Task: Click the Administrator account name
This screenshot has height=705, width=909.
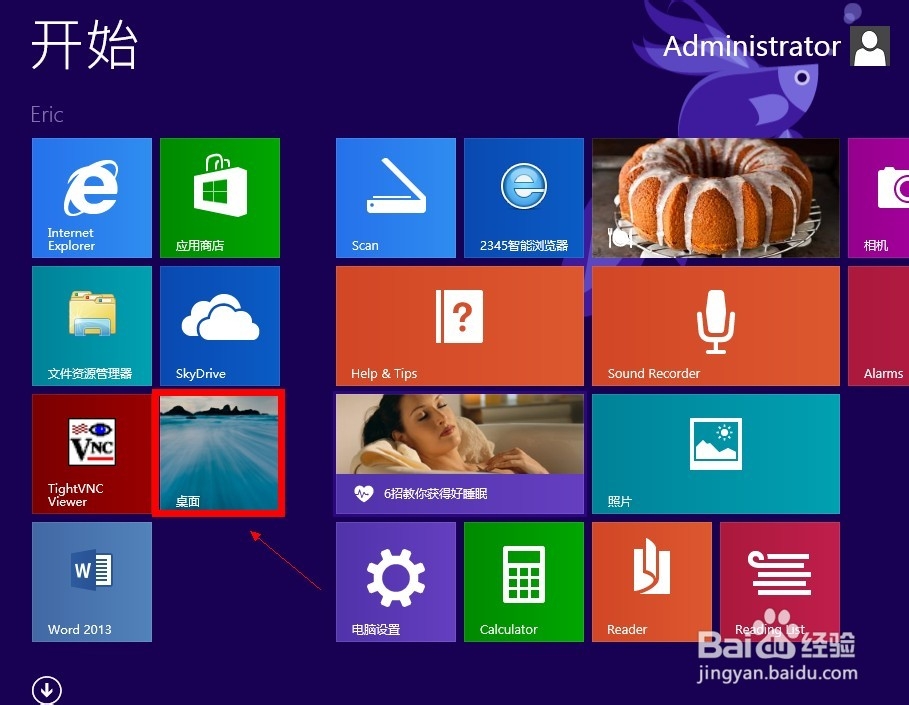Action: coord(752,46)
